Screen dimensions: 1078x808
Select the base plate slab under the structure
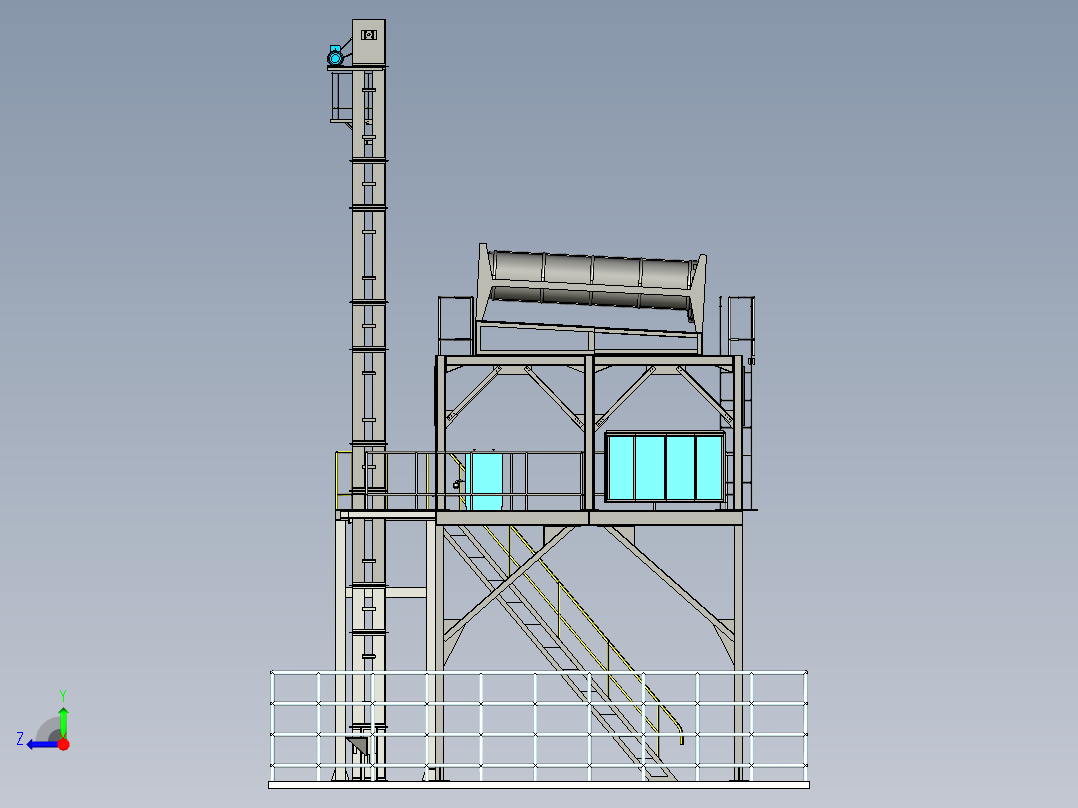(x=539, y=785)
